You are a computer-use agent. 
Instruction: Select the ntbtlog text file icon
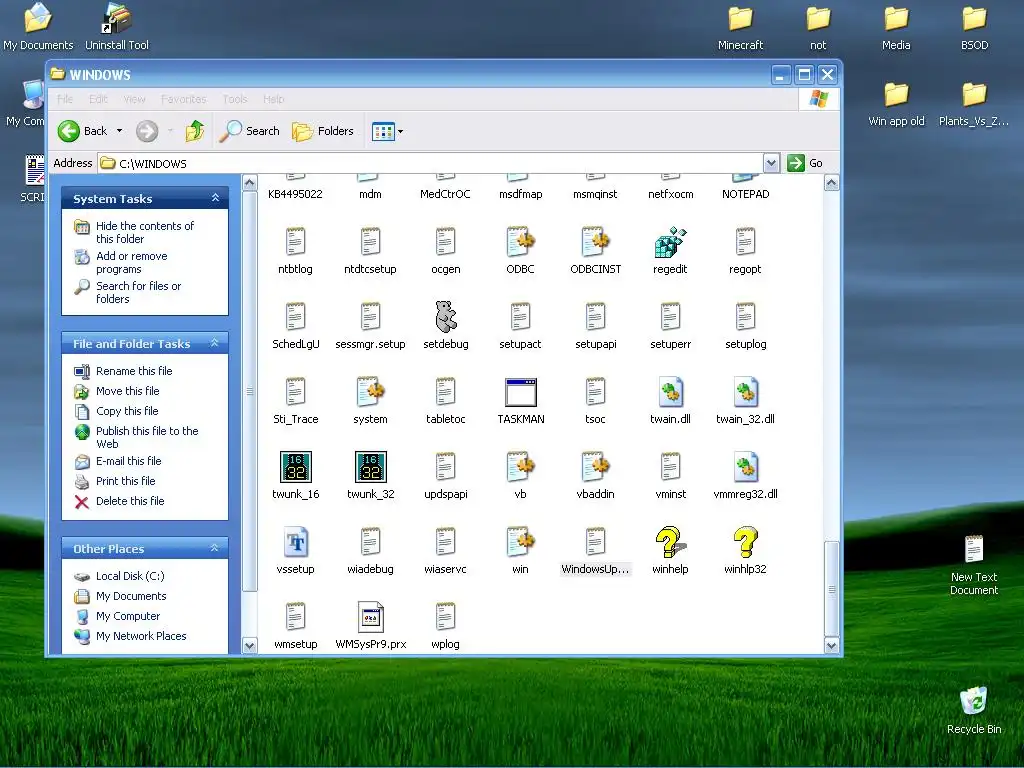(x=295, y=242)
